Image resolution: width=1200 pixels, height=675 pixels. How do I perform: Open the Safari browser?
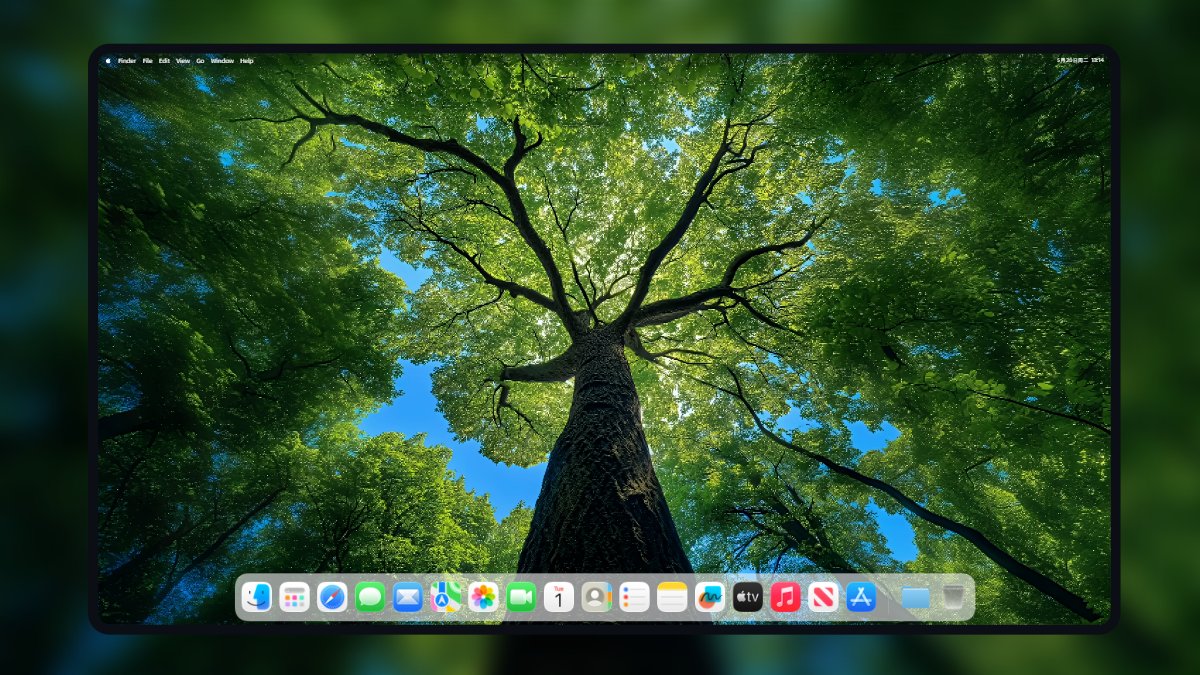coord(332,598)
